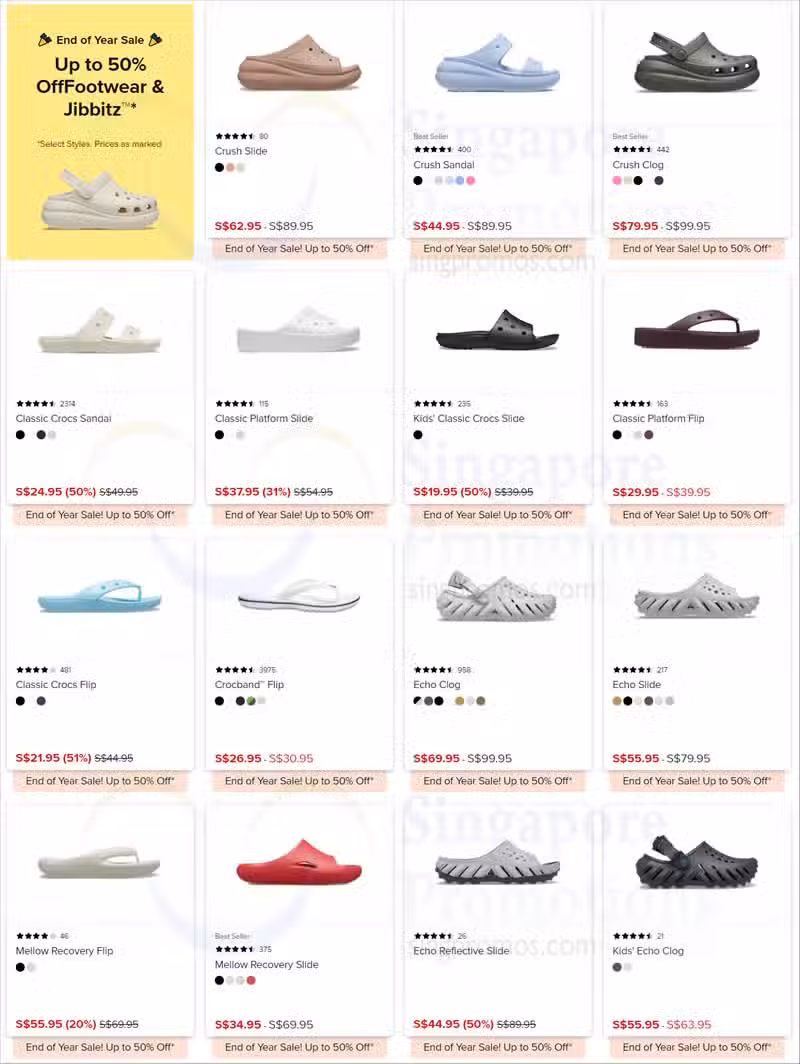View the Kids' Echo Clog thumbnail
This screenshot has width=800, height=1064.
[697, 862]
